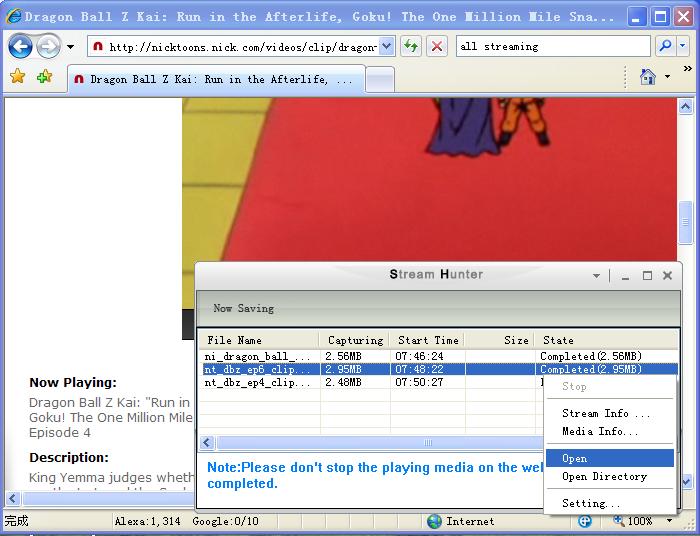This screenshot has height=536, width=700.
Task: Select the Dragon Ball Z Kai tab
Action: [216, 80]
